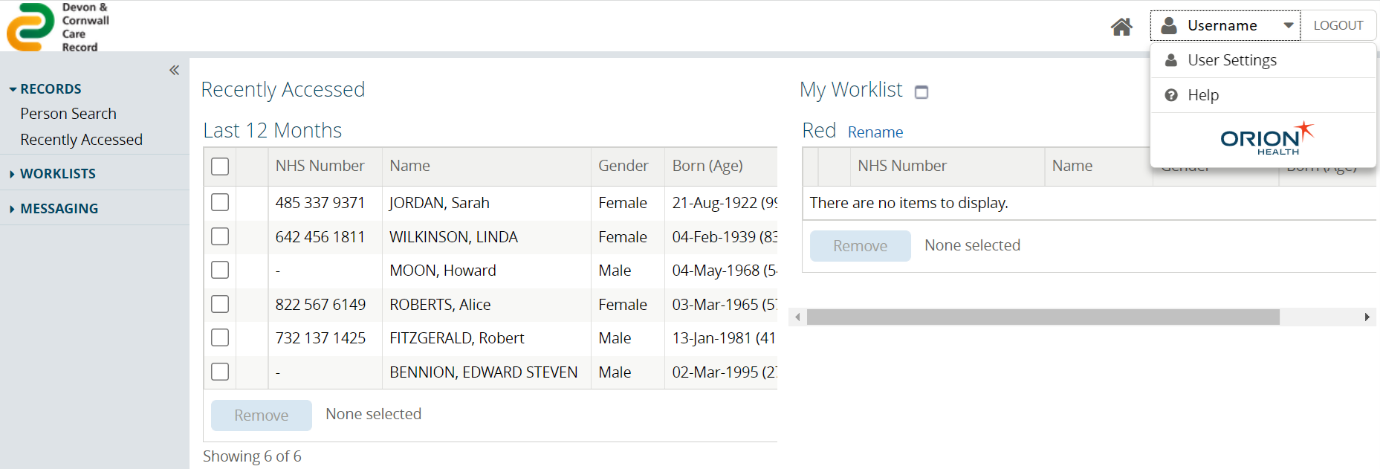Viewport: 1380px width, 469px height.
Task: Open Person Search in sidebar
Action: (x=68, y=114)
